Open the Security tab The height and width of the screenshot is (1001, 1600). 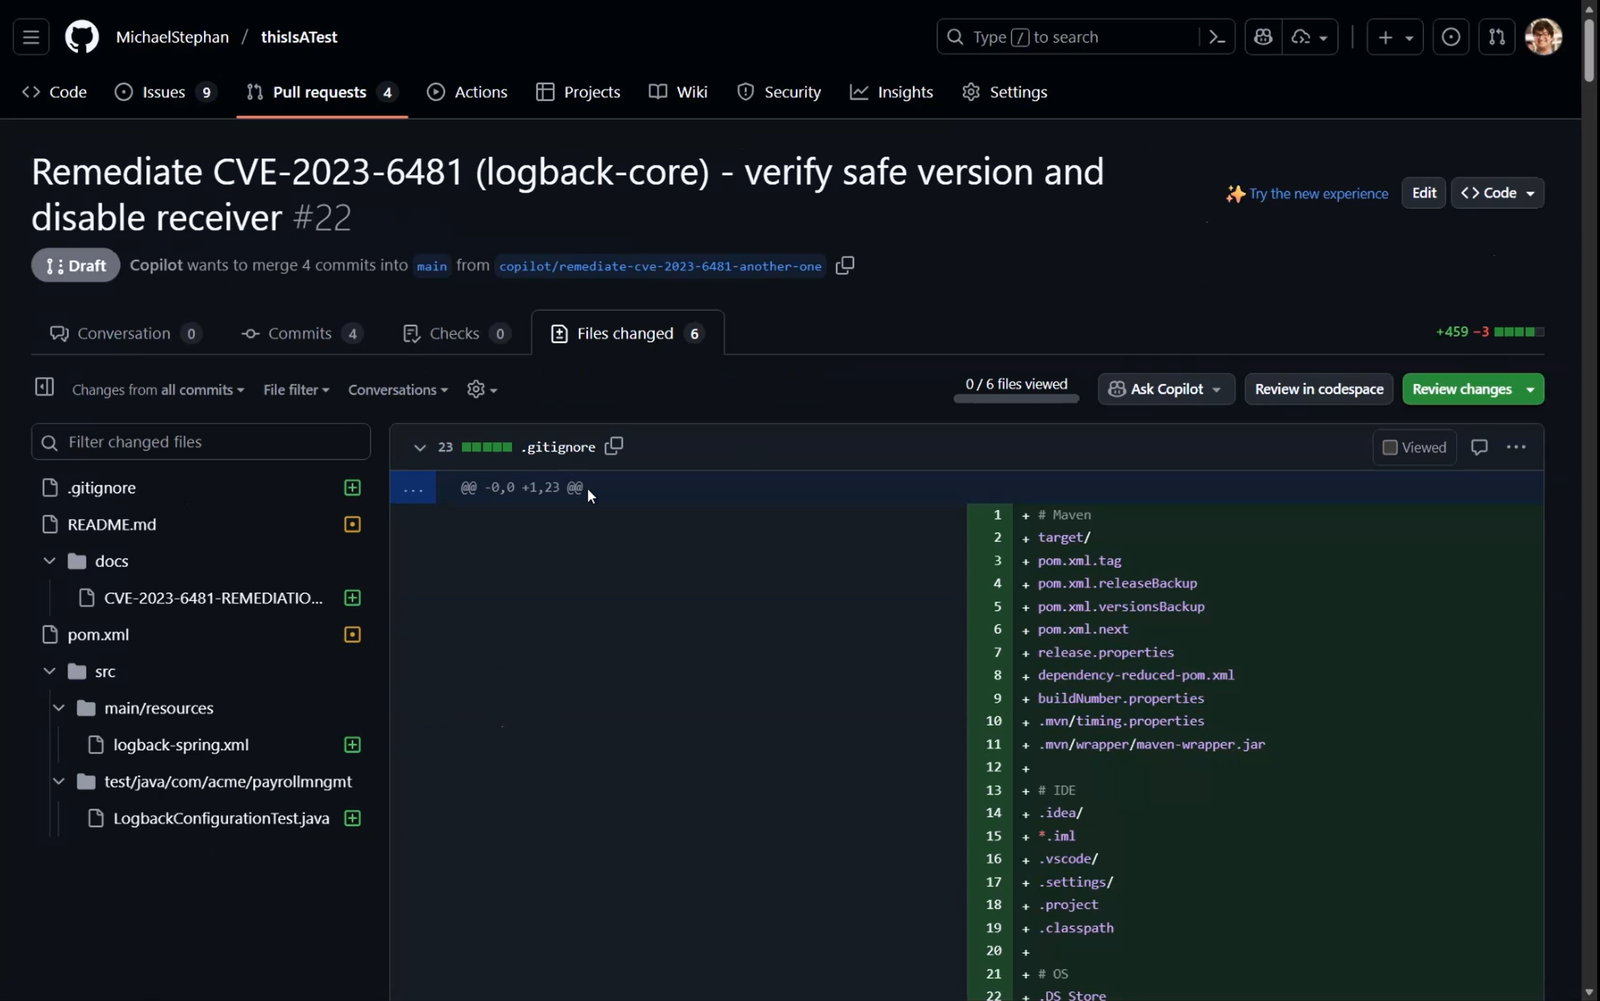(779, 92)
